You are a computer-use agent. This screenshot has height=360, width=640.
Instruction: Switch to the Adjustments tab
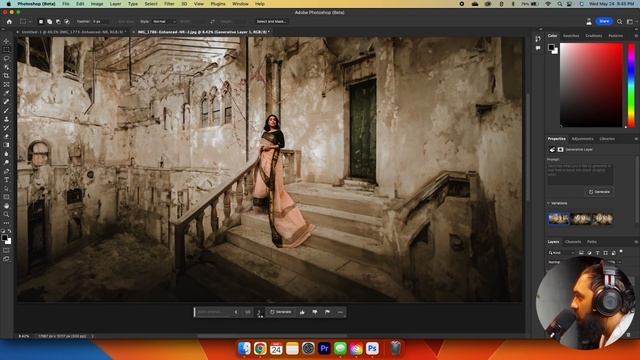(582, 139)
